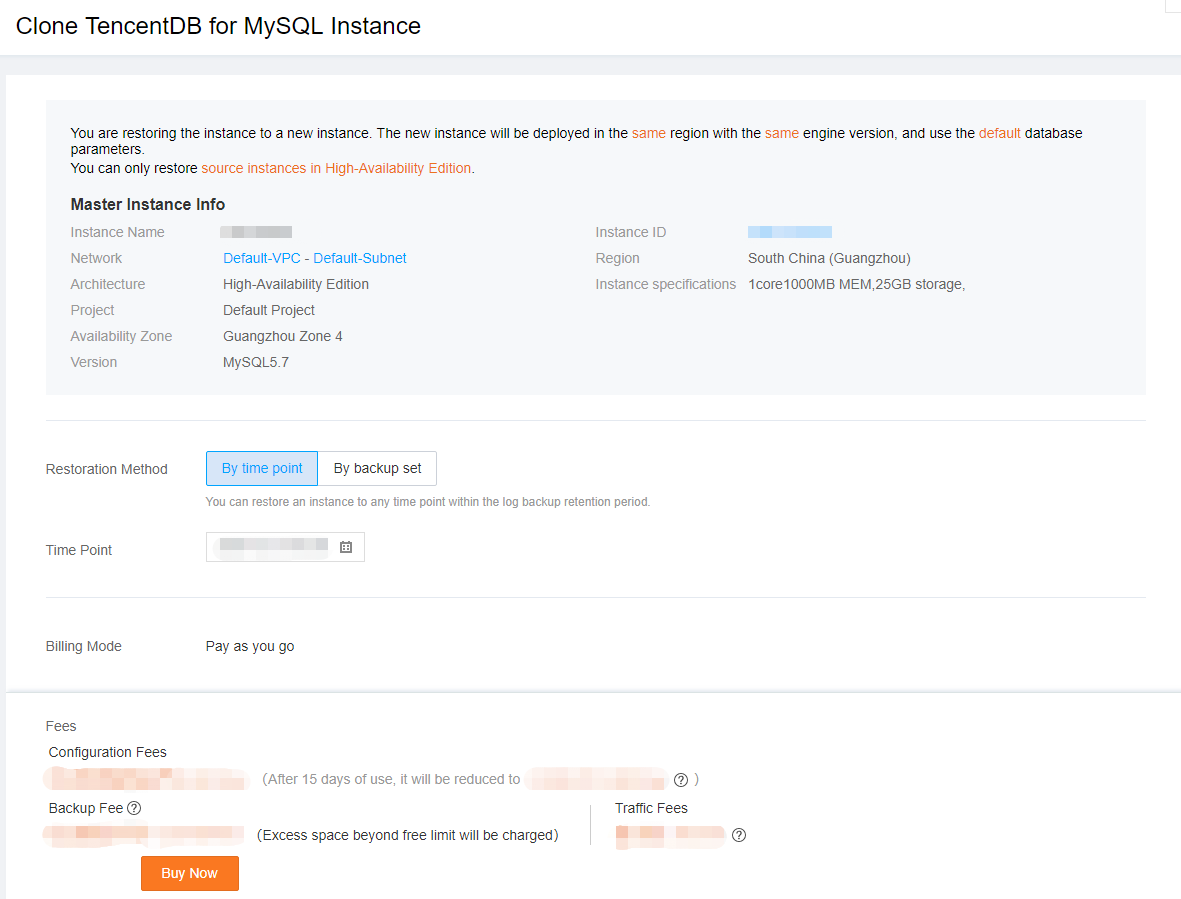This screenshot has height=899, width=1181.
Task: Click the 'Configuration Fees' label
Action: pos(108,752)
